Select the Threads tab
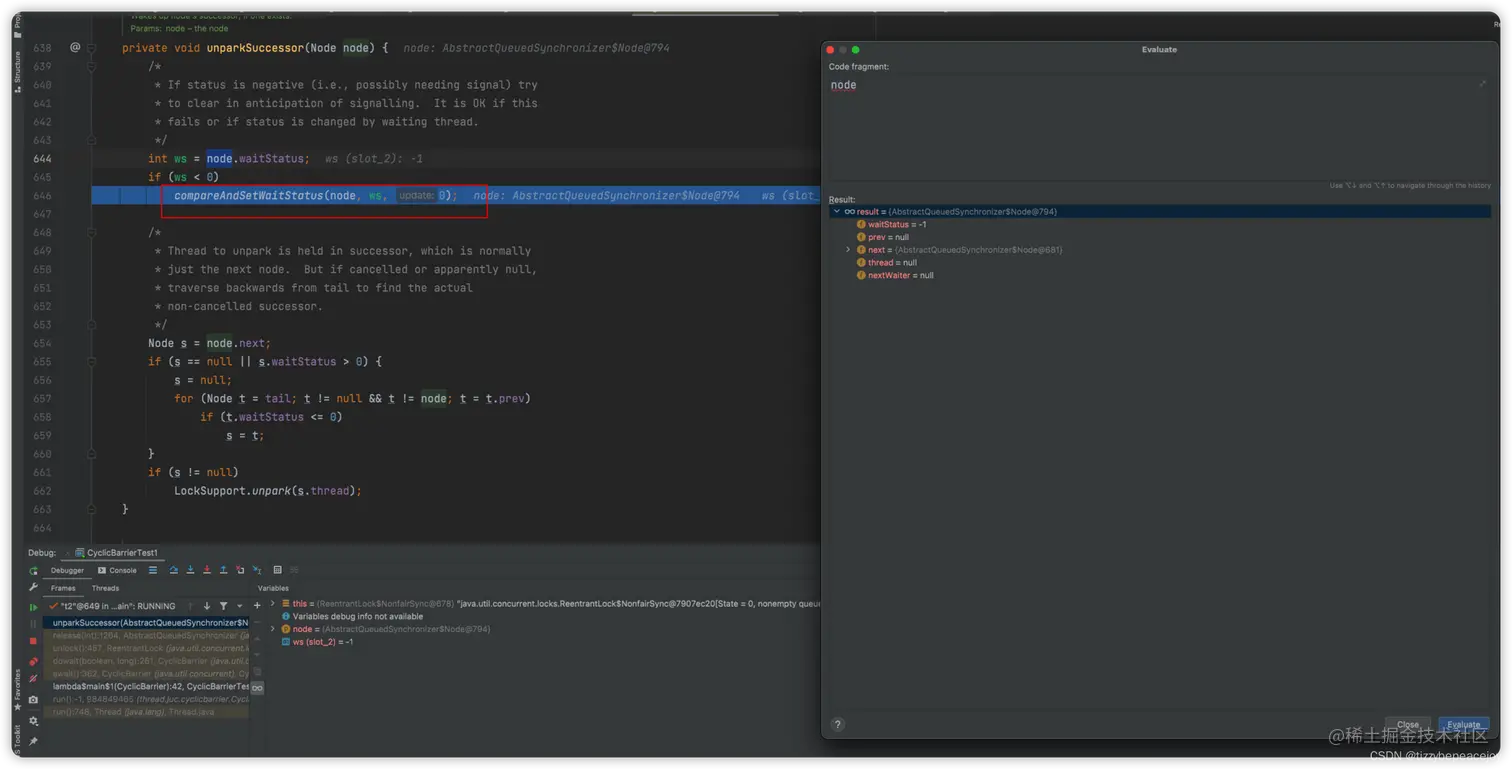This screenshot has width=1512, height=769. tap(105, 588)
